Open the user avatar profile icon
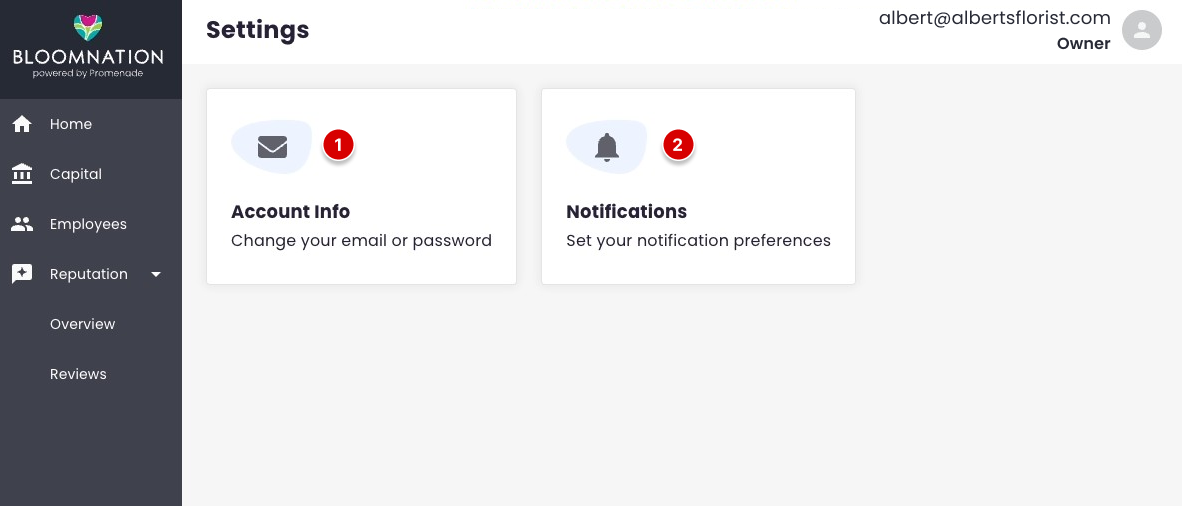 tap(1141, 31)
